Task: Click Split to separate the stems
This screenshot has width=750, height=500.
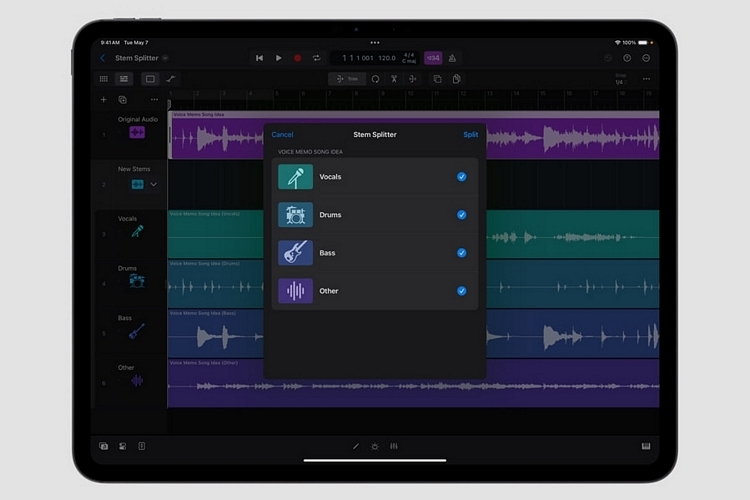Action: pyautogui.click(x=470, y=134)
